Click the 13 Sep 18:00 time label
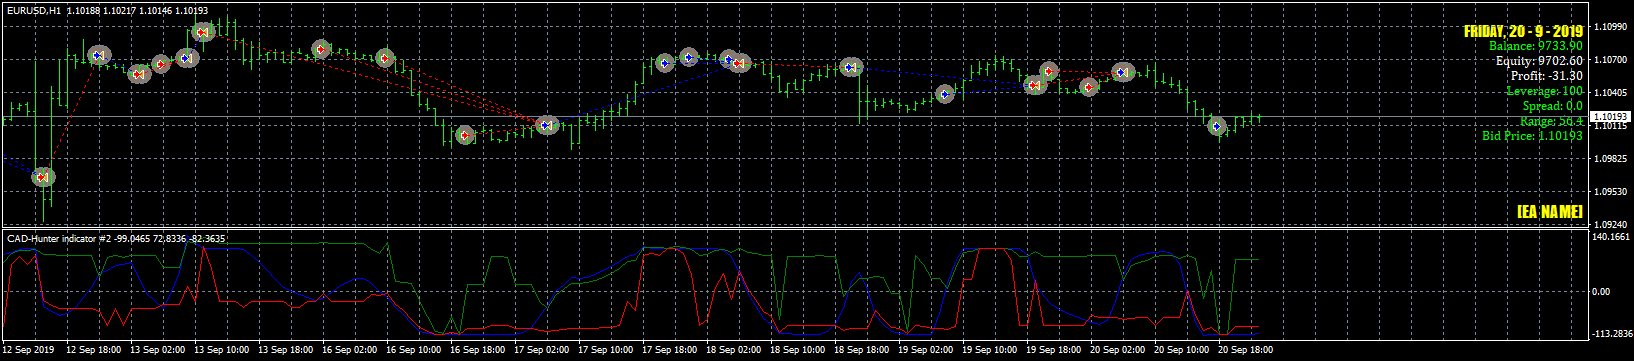Image resolution: width=1634 pixels, height=361 pixels. tap(287, 350)
